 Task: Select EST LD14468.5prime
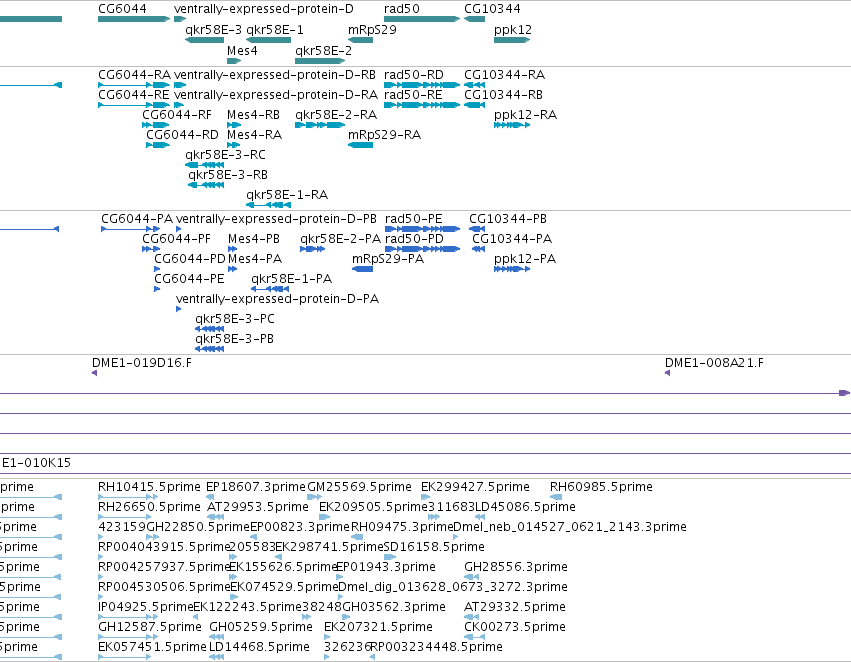(259, 647)
